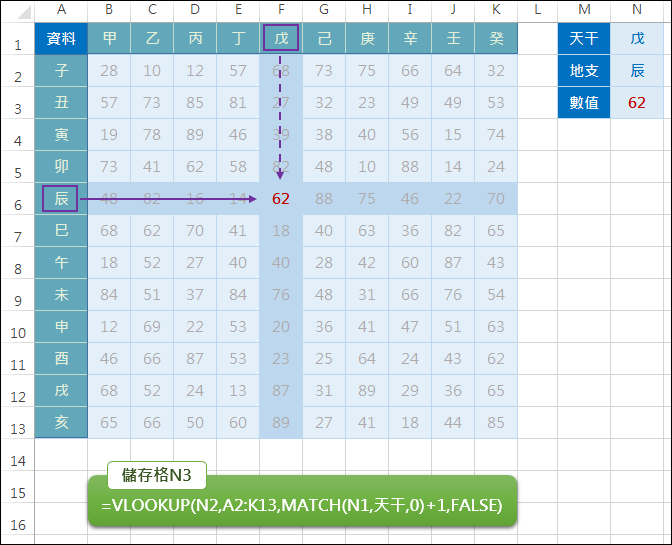Select column A header
672x545 pixels.
click(61, 10)
